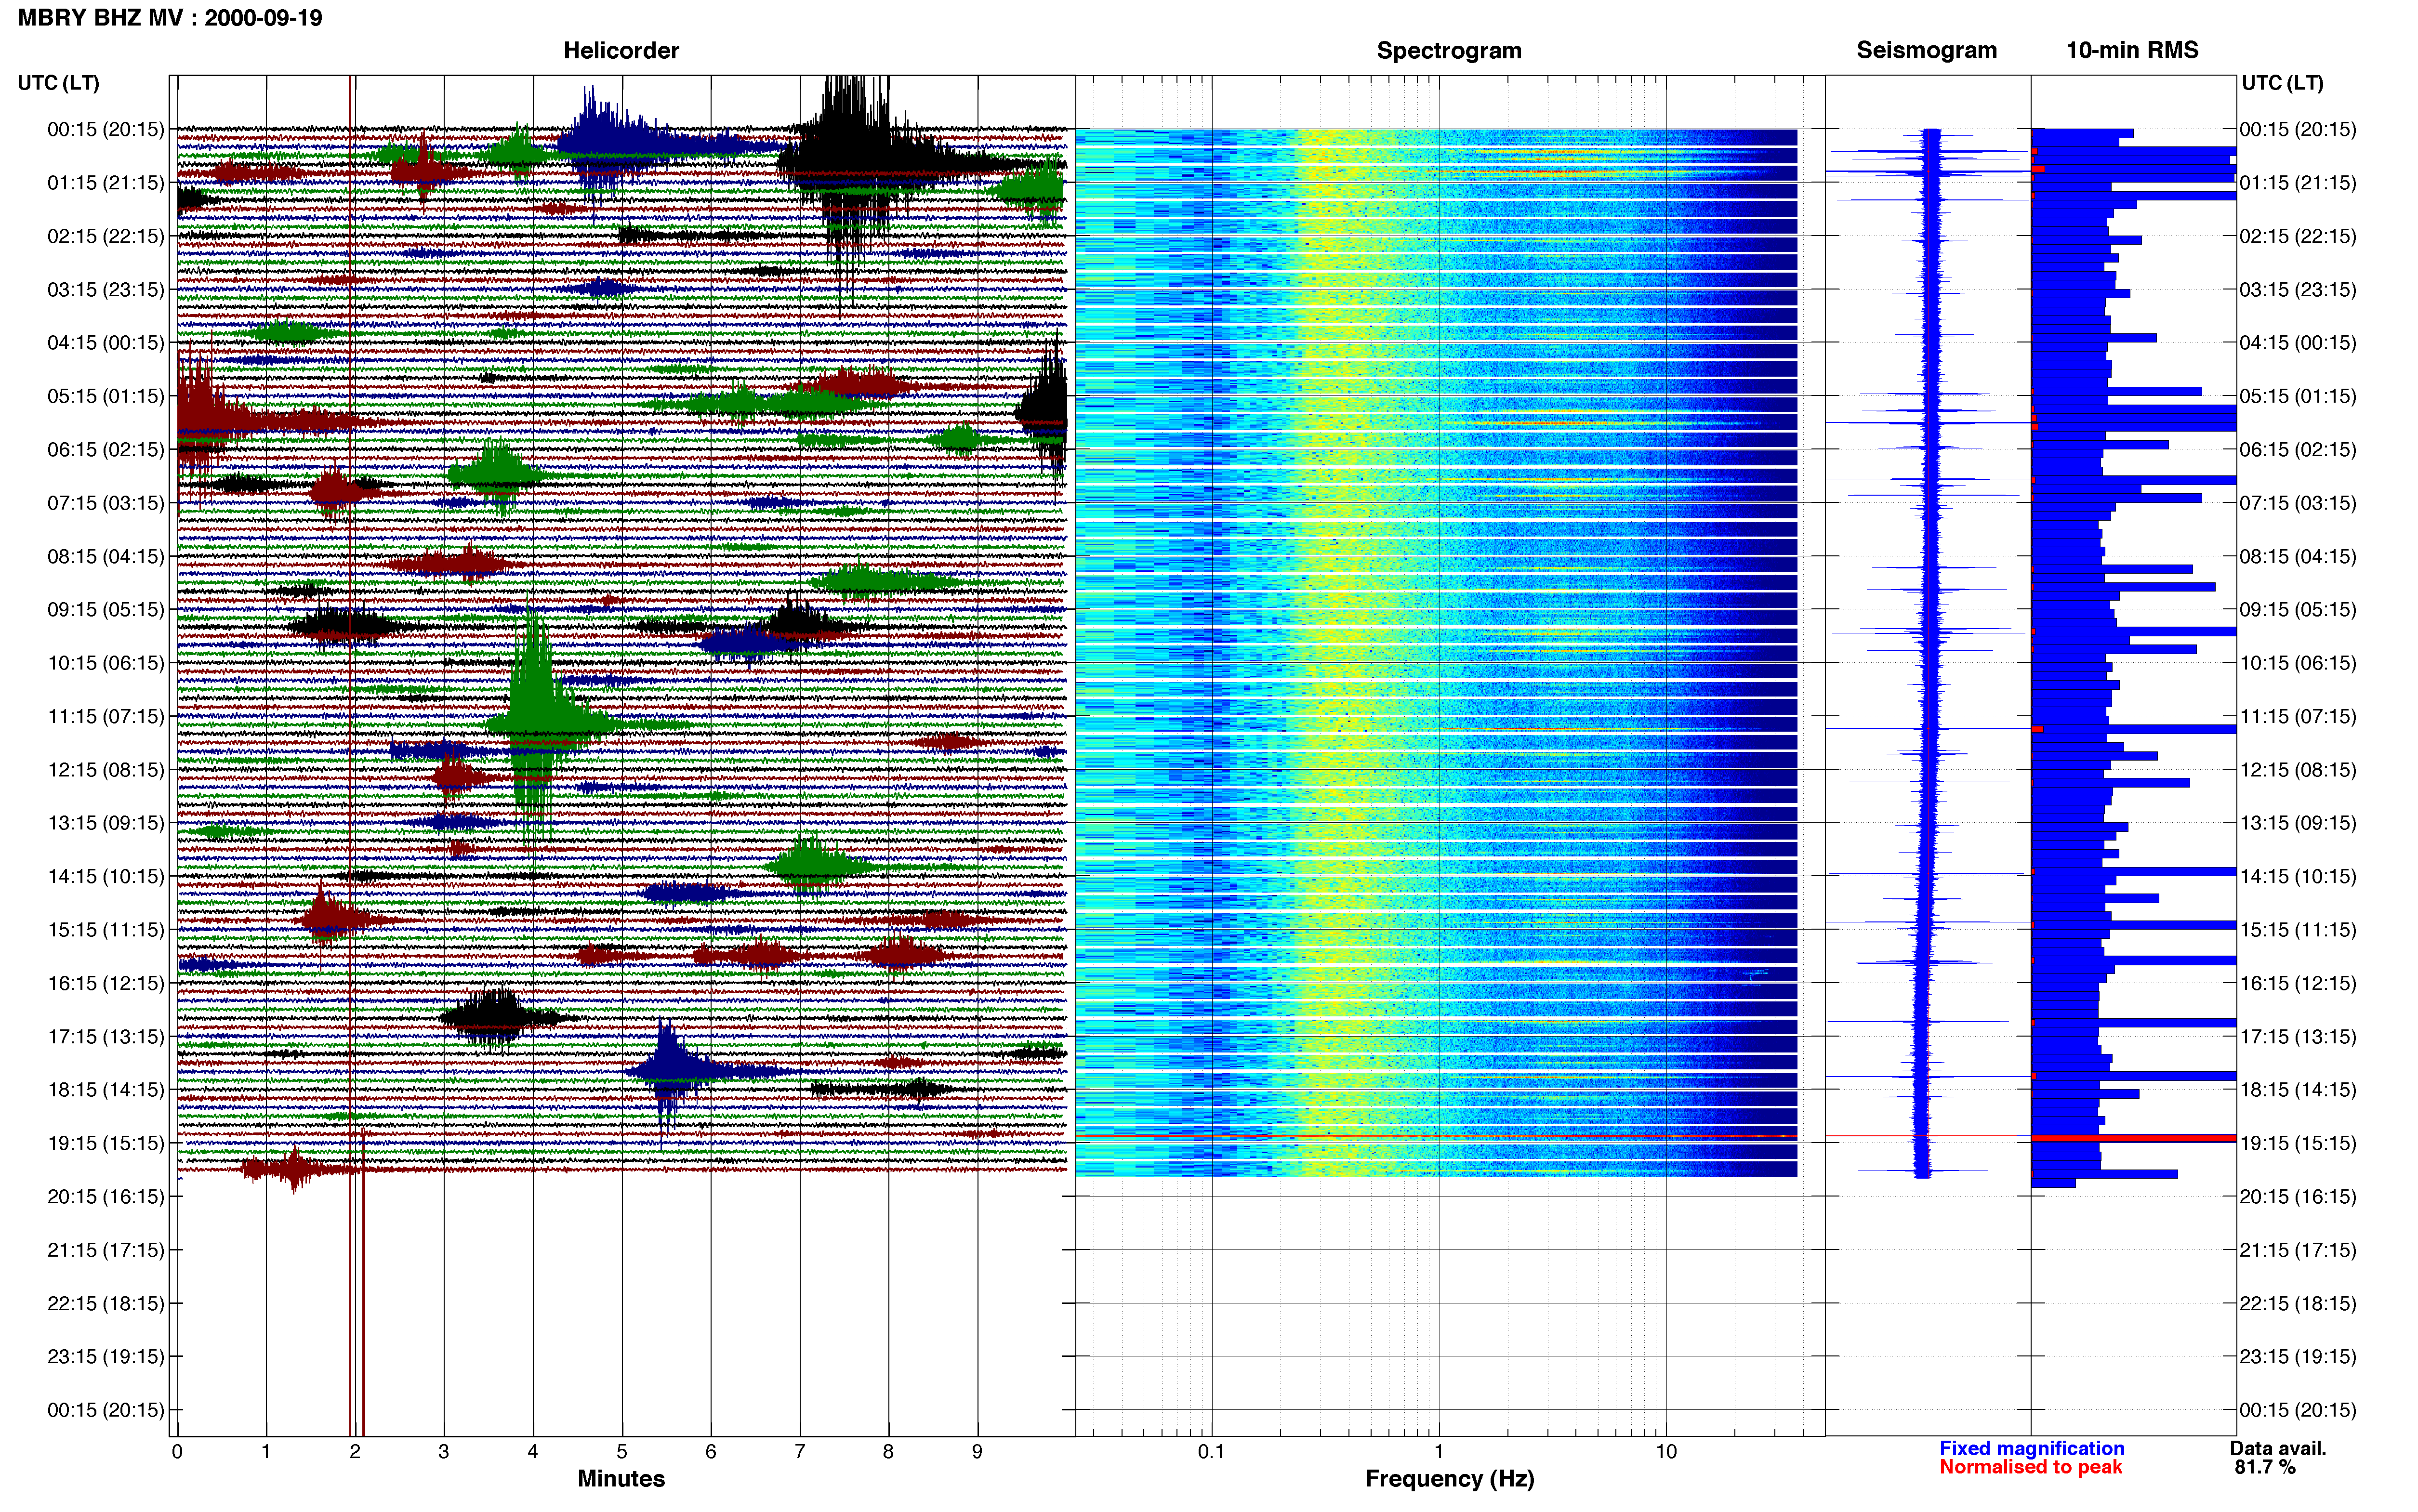Click '00:15 (20:15)' top label on Helicorder axis

coord(105,129)
